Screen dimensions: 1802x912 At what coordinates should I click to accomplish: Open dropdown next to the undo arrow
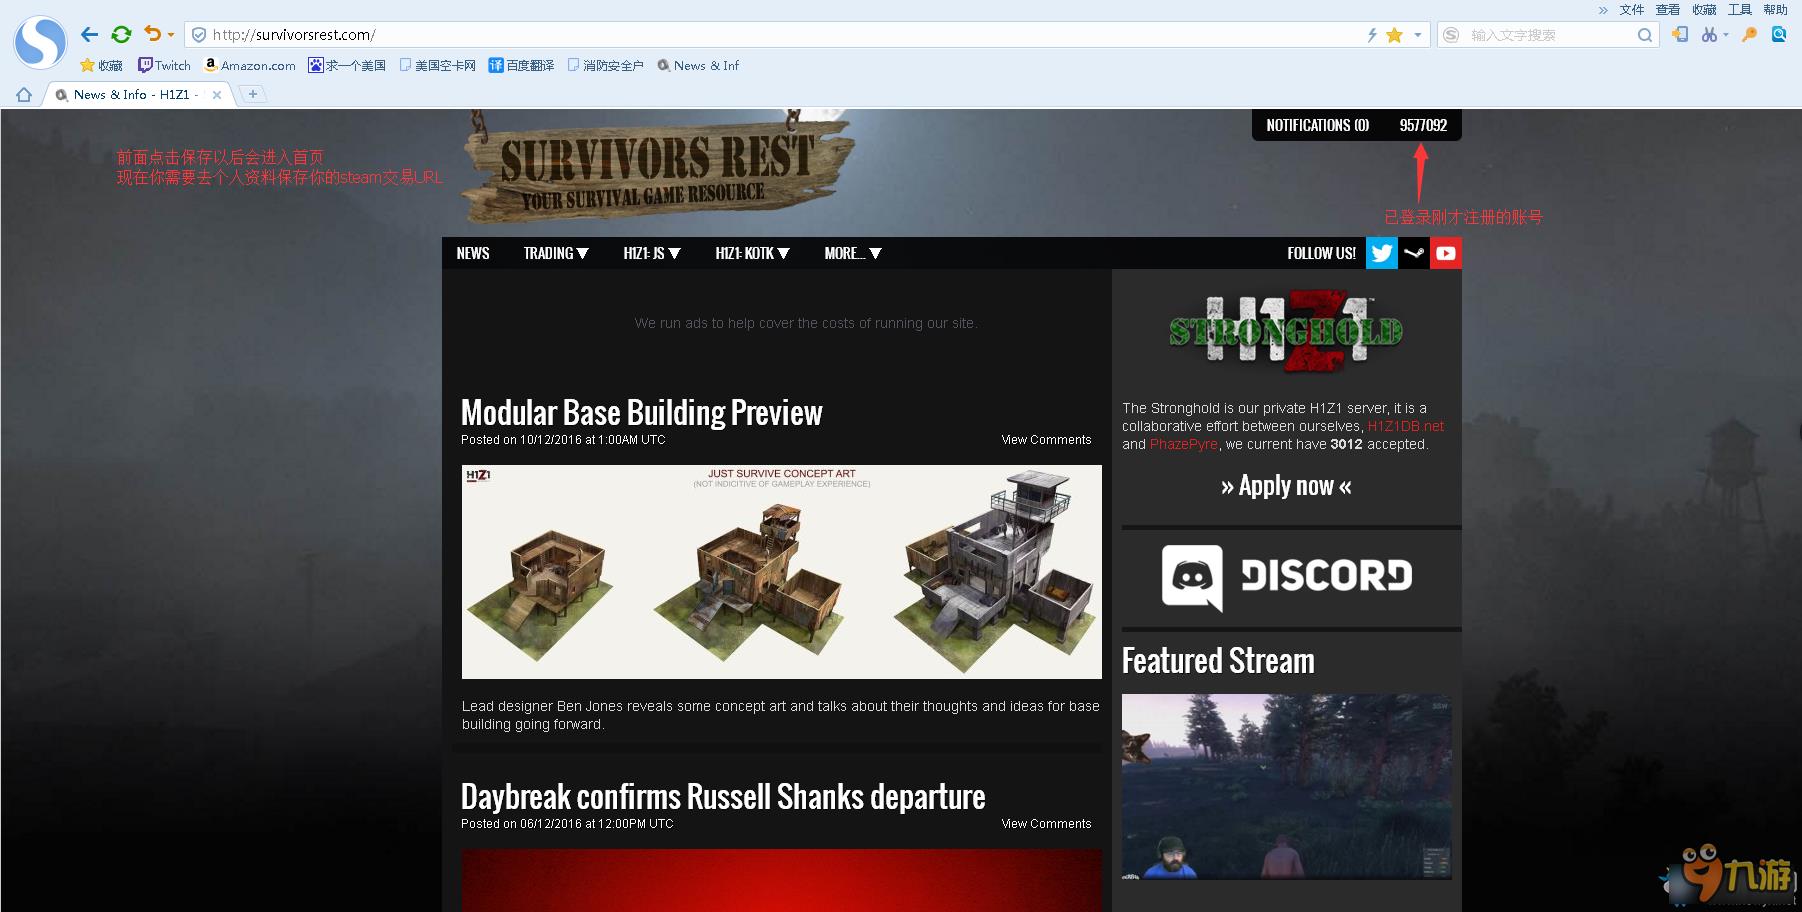tap(171, 35)
